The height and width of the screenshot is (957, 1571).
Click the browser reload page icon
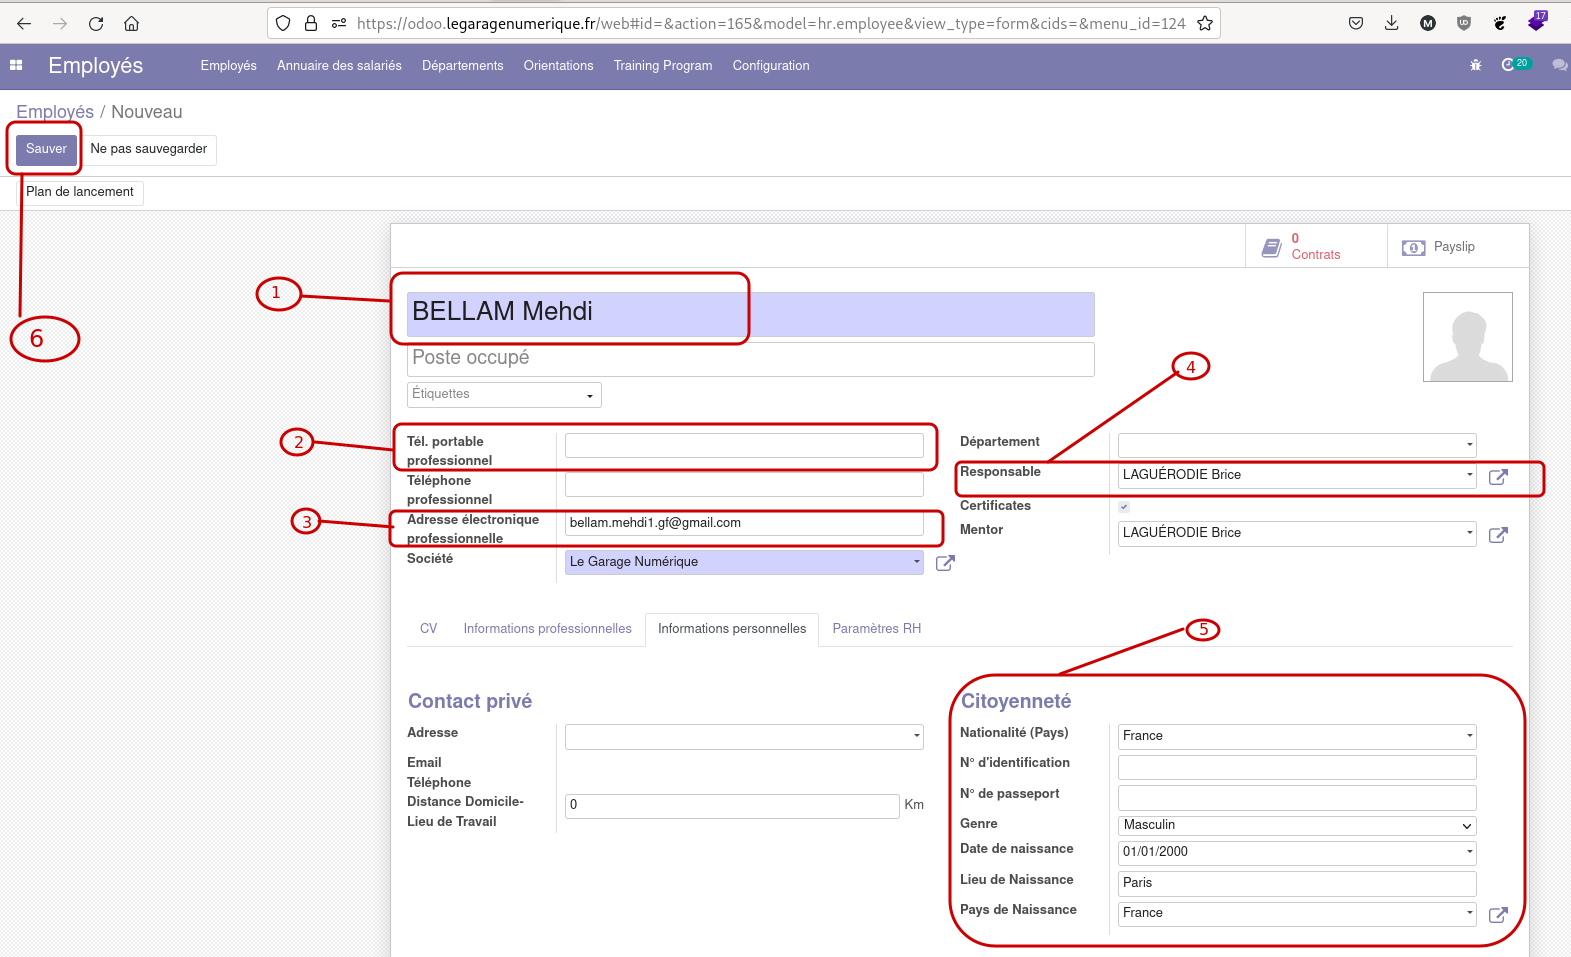96,23
